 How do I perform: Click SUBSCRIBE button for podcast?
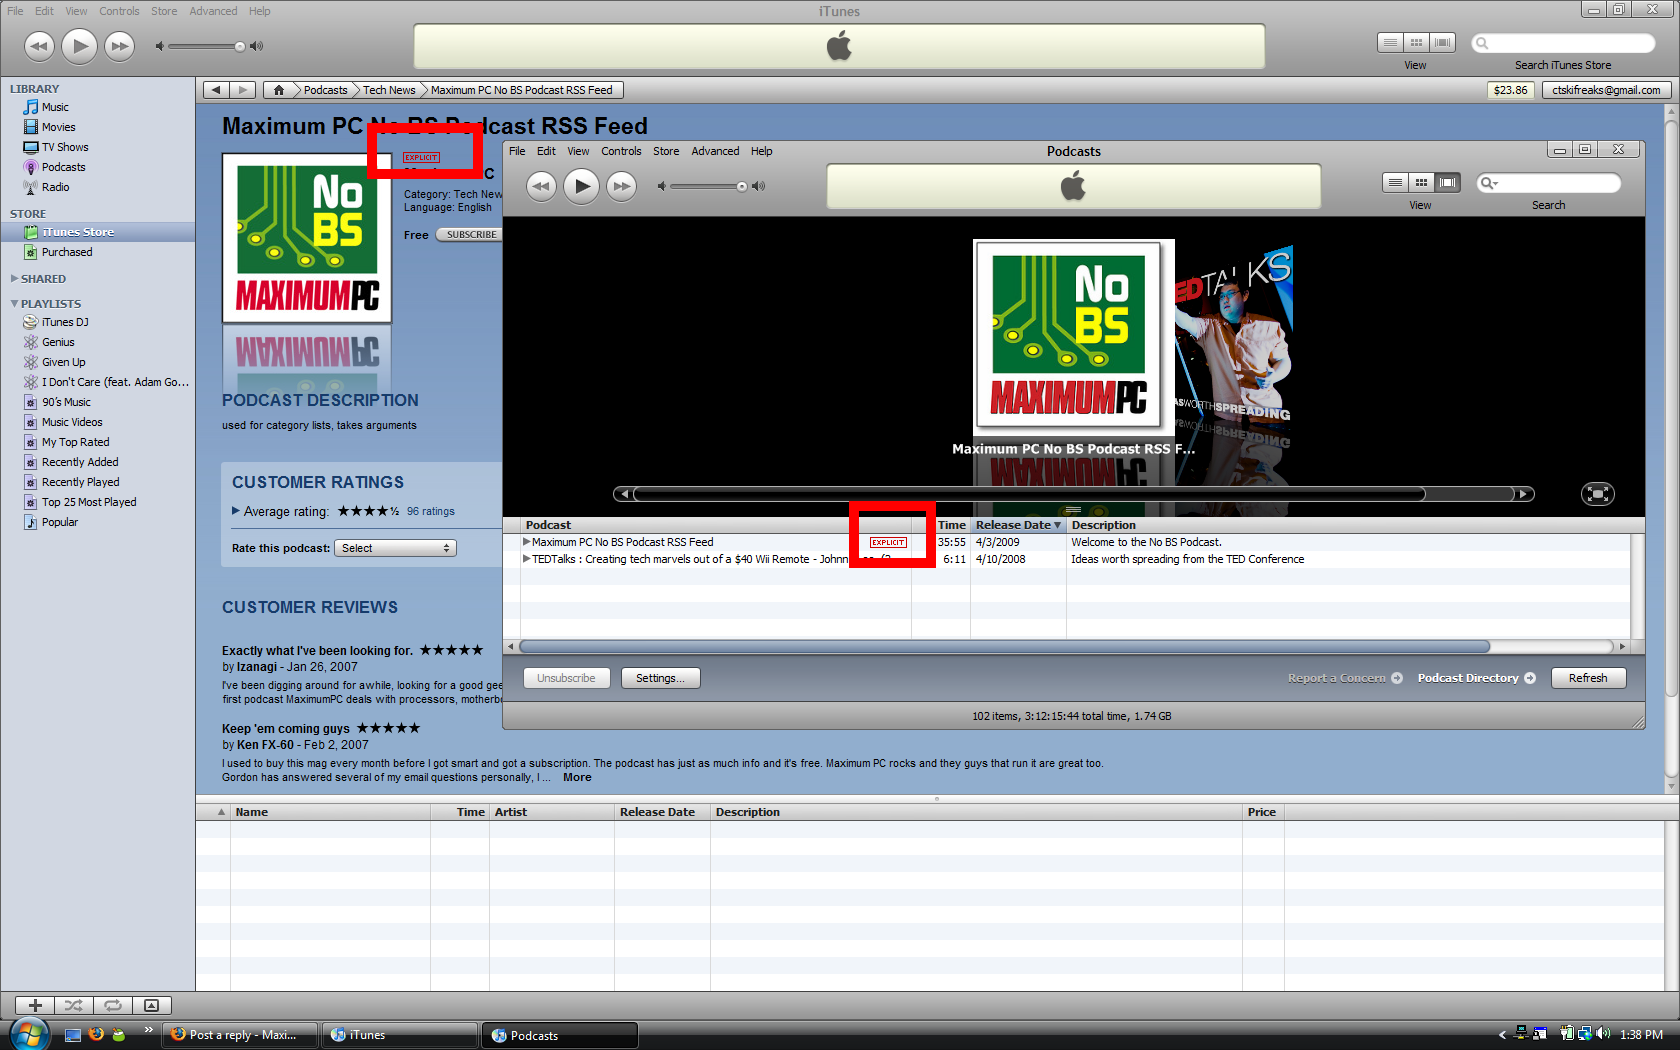469,235
